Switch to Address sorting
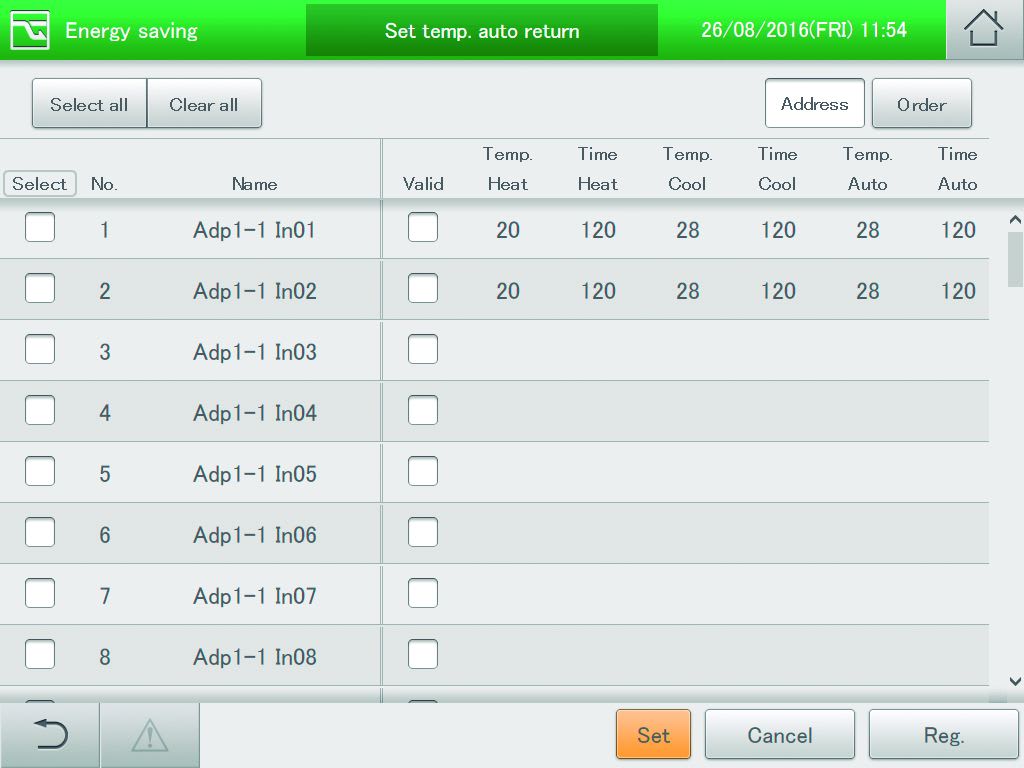Image resolution: width=1024 pixels, height=768 pixels. [814, 104]
